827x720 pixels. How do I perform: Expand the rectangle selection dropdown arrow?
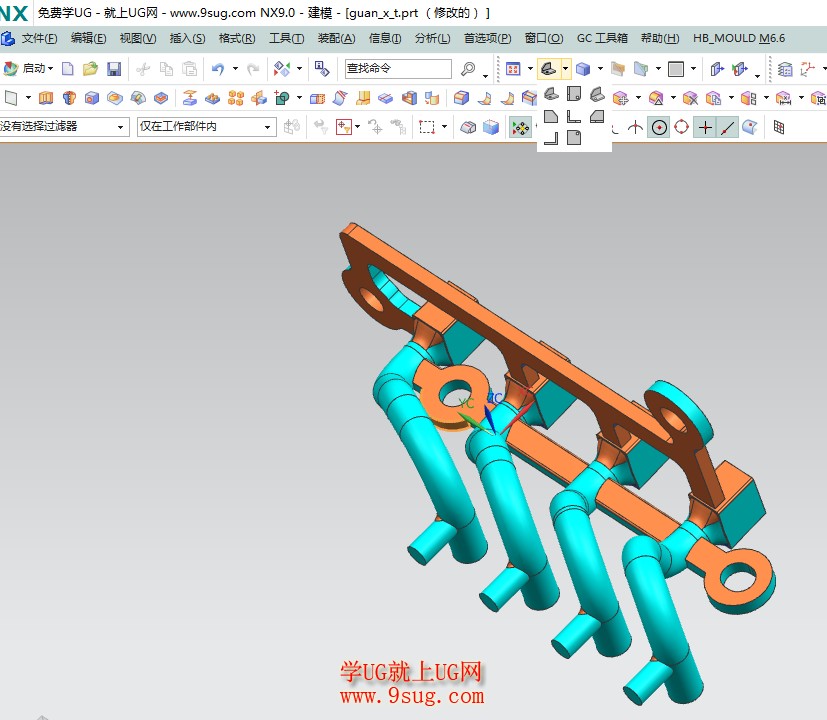[444, 127]
